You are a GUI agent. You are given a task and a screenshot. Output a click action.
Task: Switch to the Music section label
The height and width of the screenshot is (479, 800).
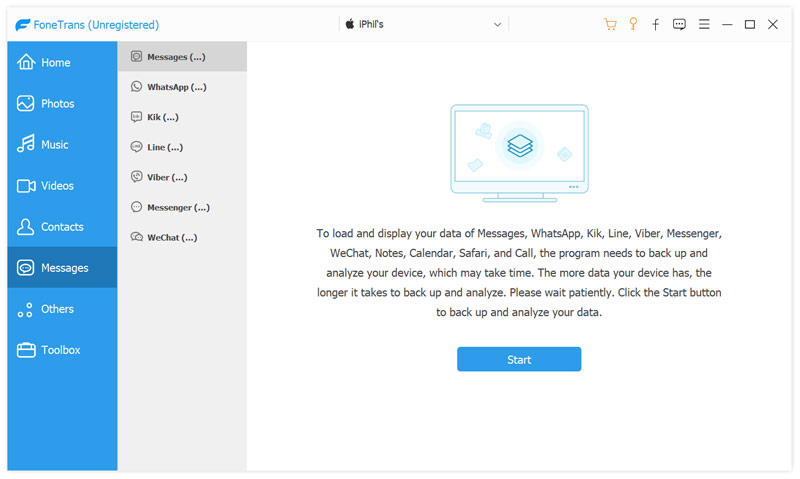point(55,145)
